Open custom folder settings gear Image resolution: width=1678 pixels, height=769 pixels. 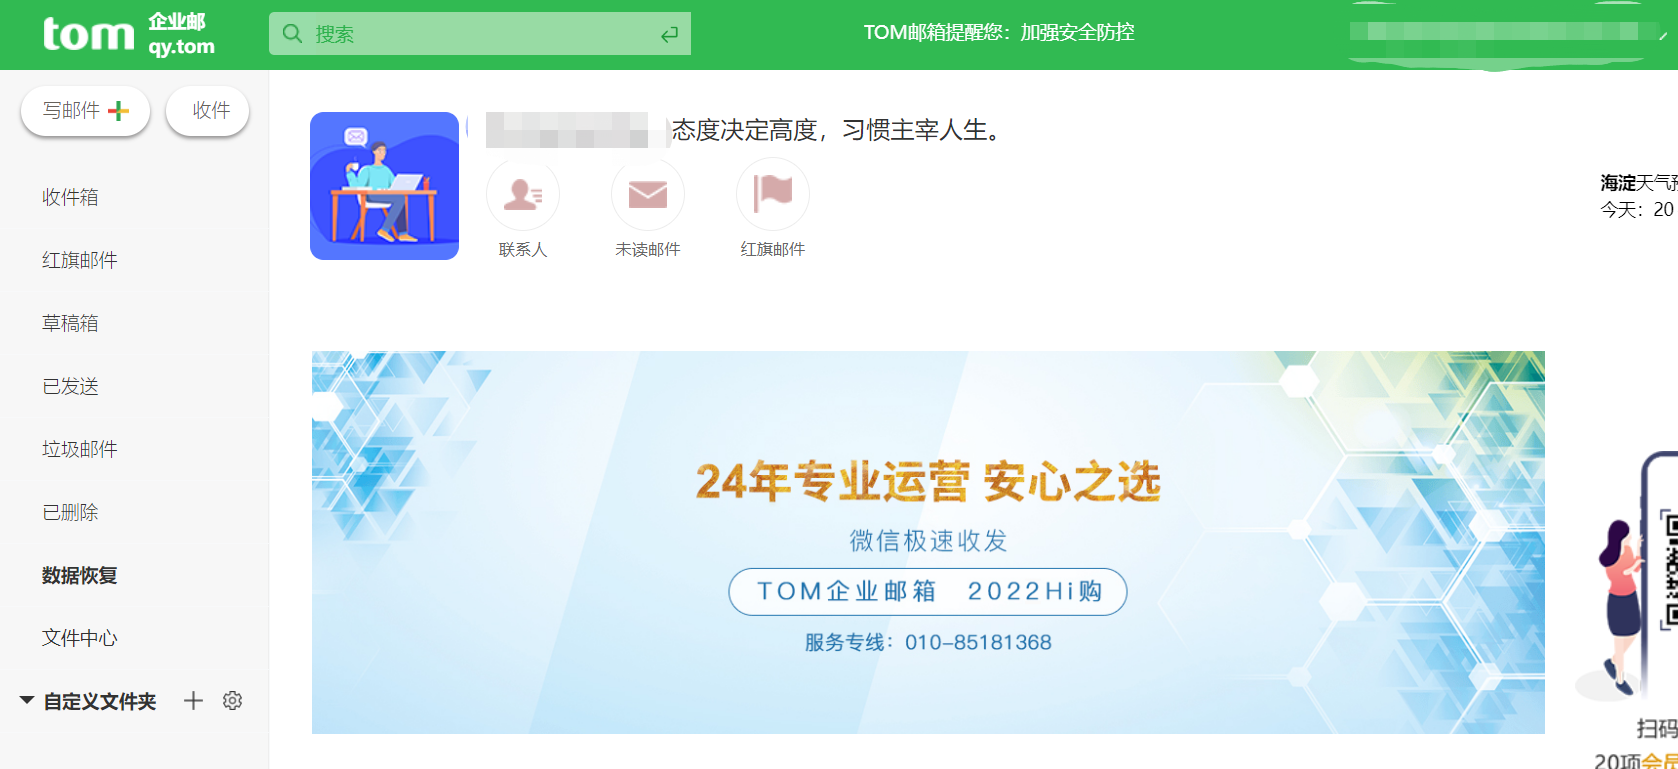click(x=232, y=701)
